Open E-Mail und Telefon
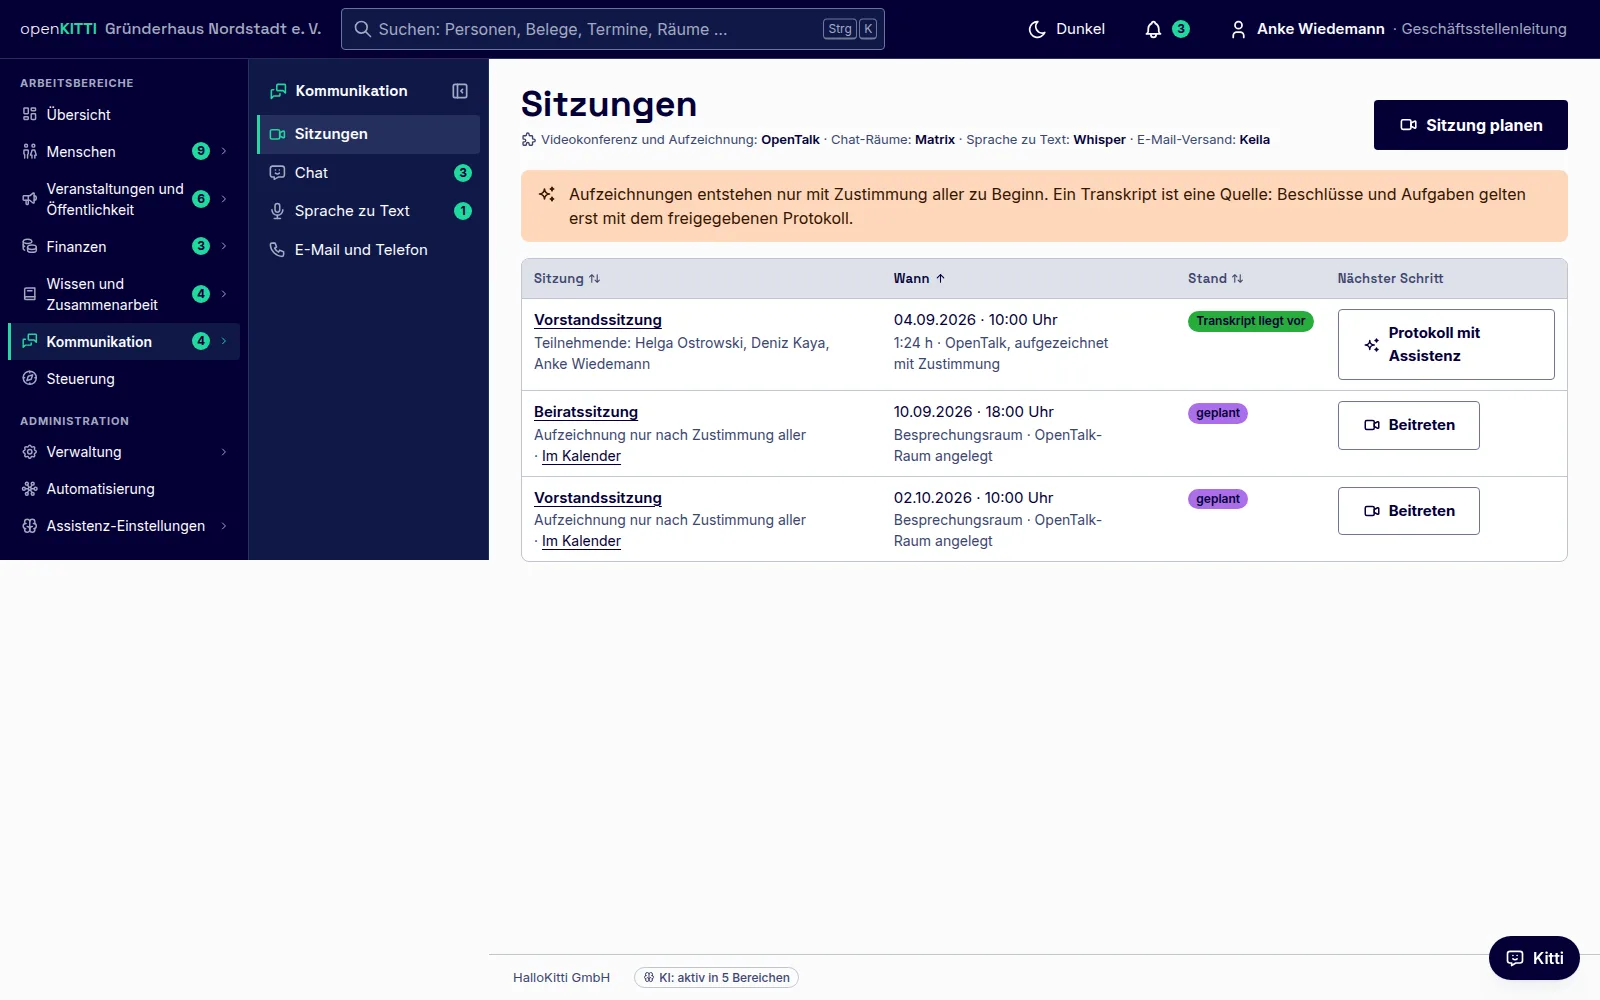Image resolution: width=1600 pixels, height=1000 pixels. [x=369, y=250]
